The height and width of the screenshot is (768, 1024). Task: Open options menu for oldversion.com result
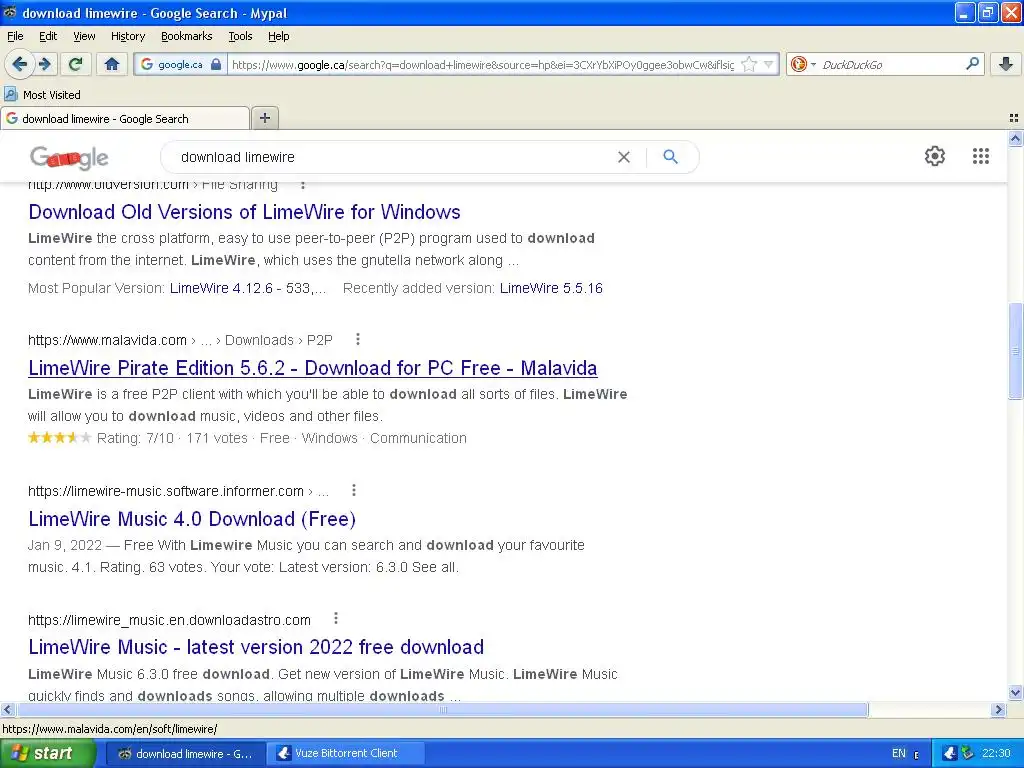302,186
